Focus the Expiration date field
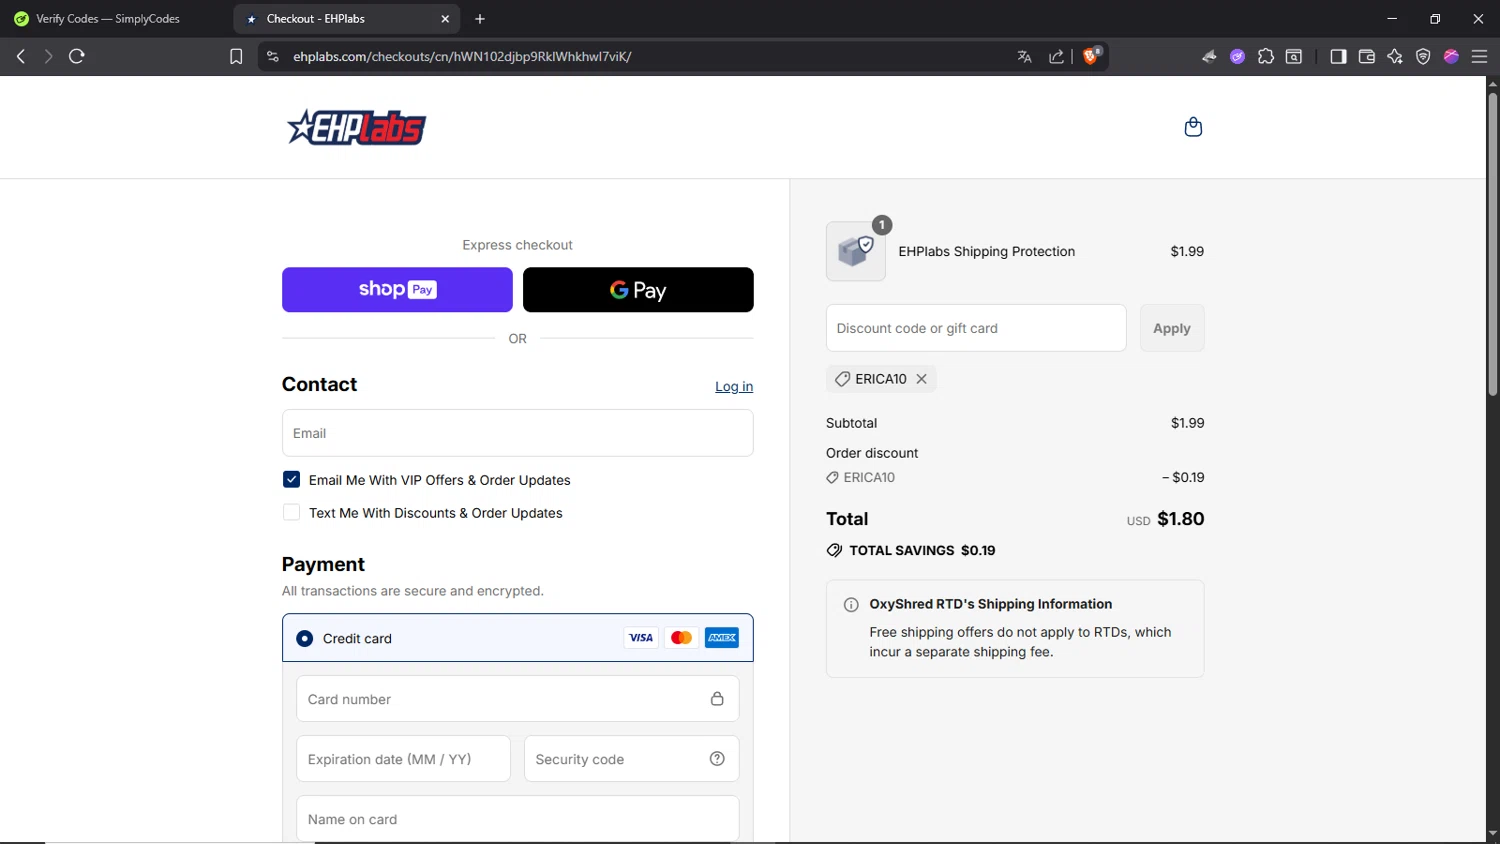Viewport: 1500px width, 844px height. pyautogui.click(x=403, y=759)
